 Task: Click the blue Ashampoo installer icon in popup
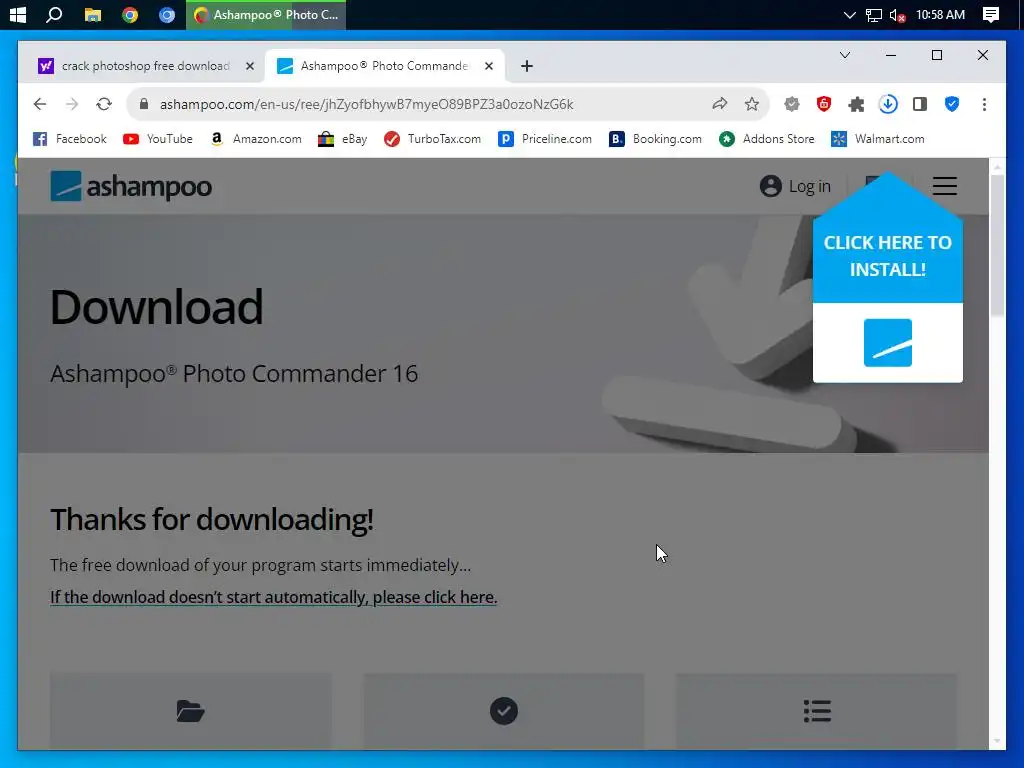coord(888,343)
